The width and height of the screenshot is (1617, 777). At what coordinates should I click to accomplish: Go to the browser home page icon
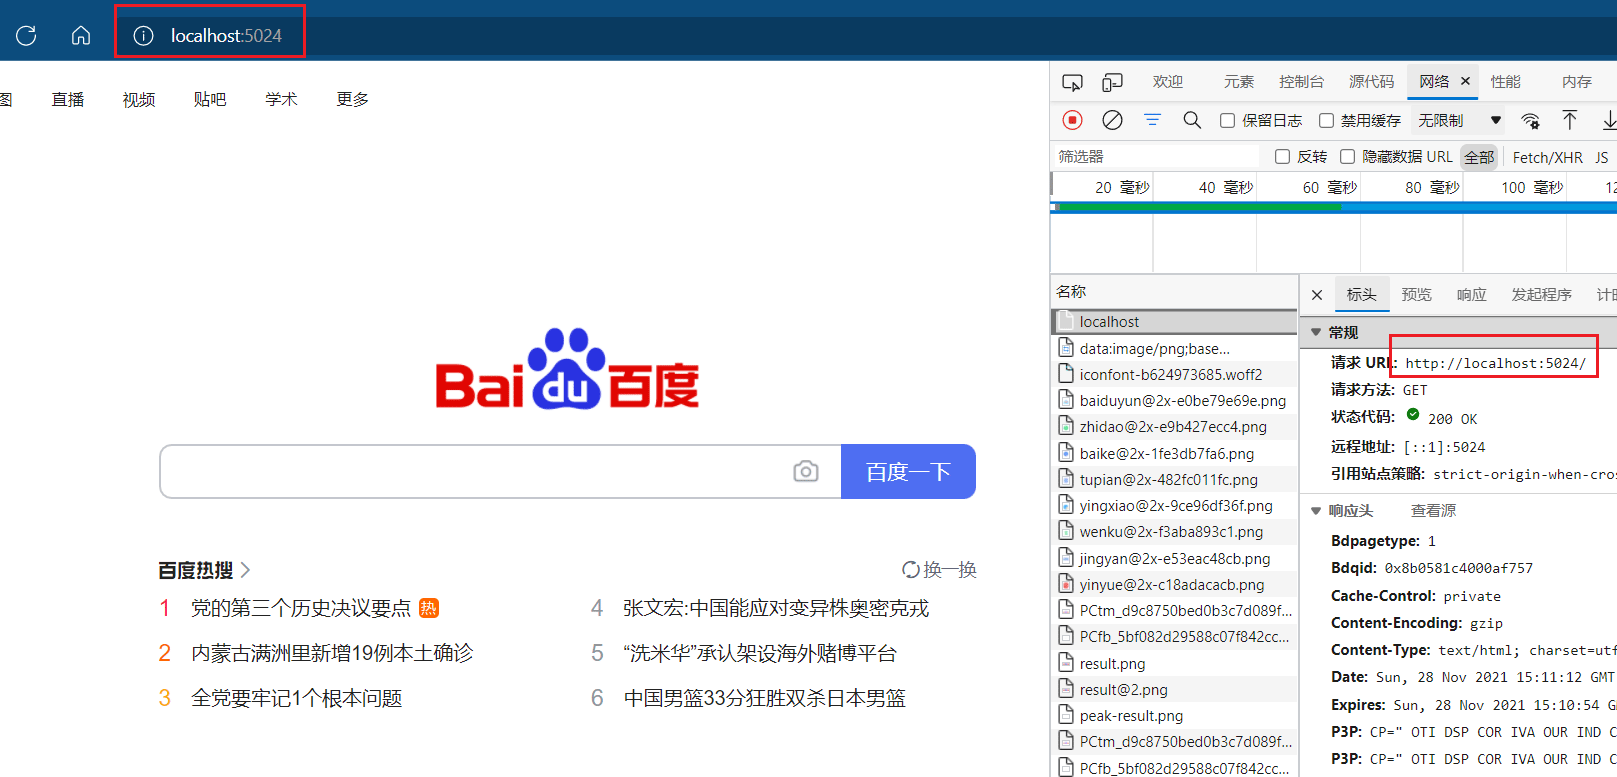click(81, 36)
